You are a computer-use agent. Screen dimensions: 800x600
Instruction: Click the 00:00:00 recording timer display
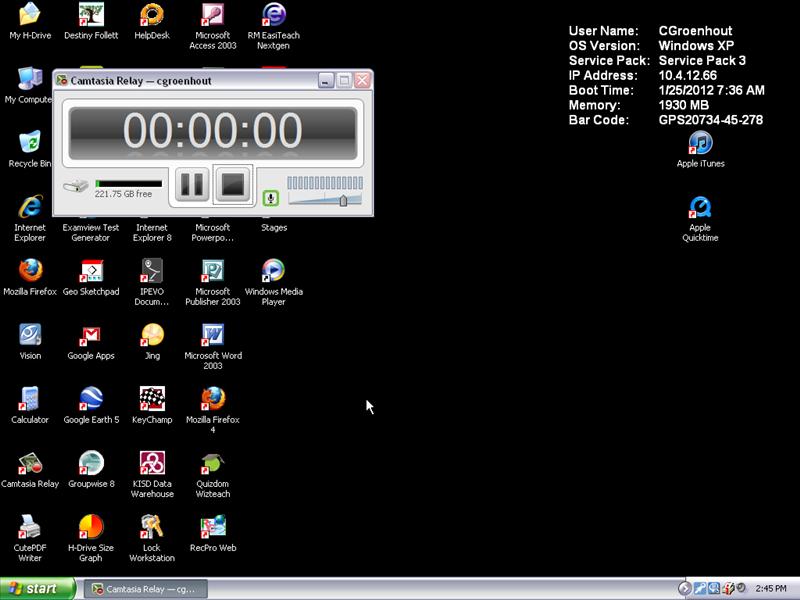click(x=213, y=132)
